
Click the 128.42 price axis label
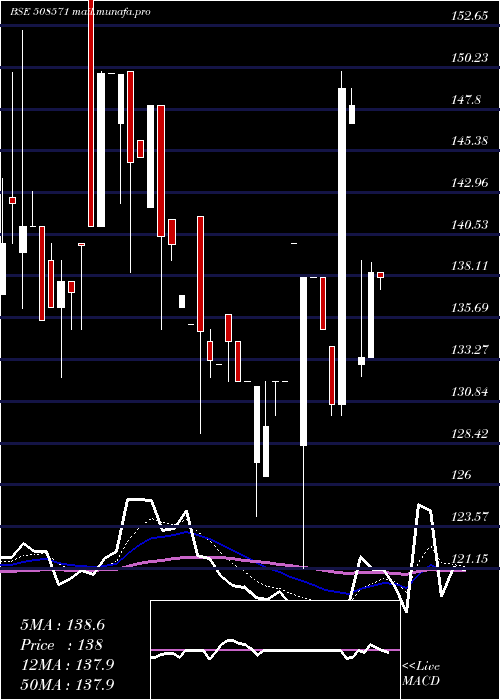tap(468, 433)
